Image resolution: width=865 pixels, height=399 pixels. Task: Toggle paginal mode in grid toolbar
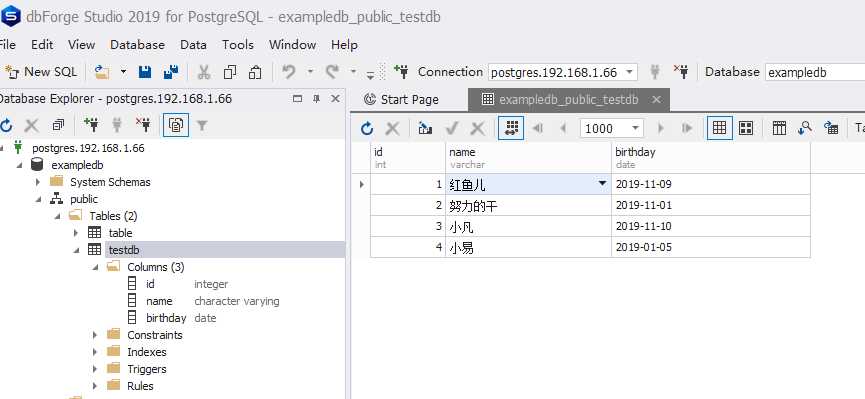click(511, 128)
